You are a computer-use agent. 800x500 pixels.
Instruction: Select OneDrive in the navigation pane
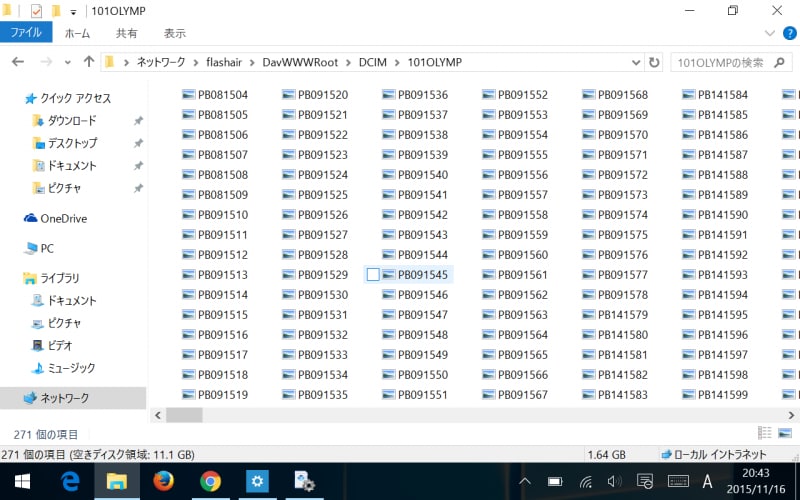(x=63, y=218)
